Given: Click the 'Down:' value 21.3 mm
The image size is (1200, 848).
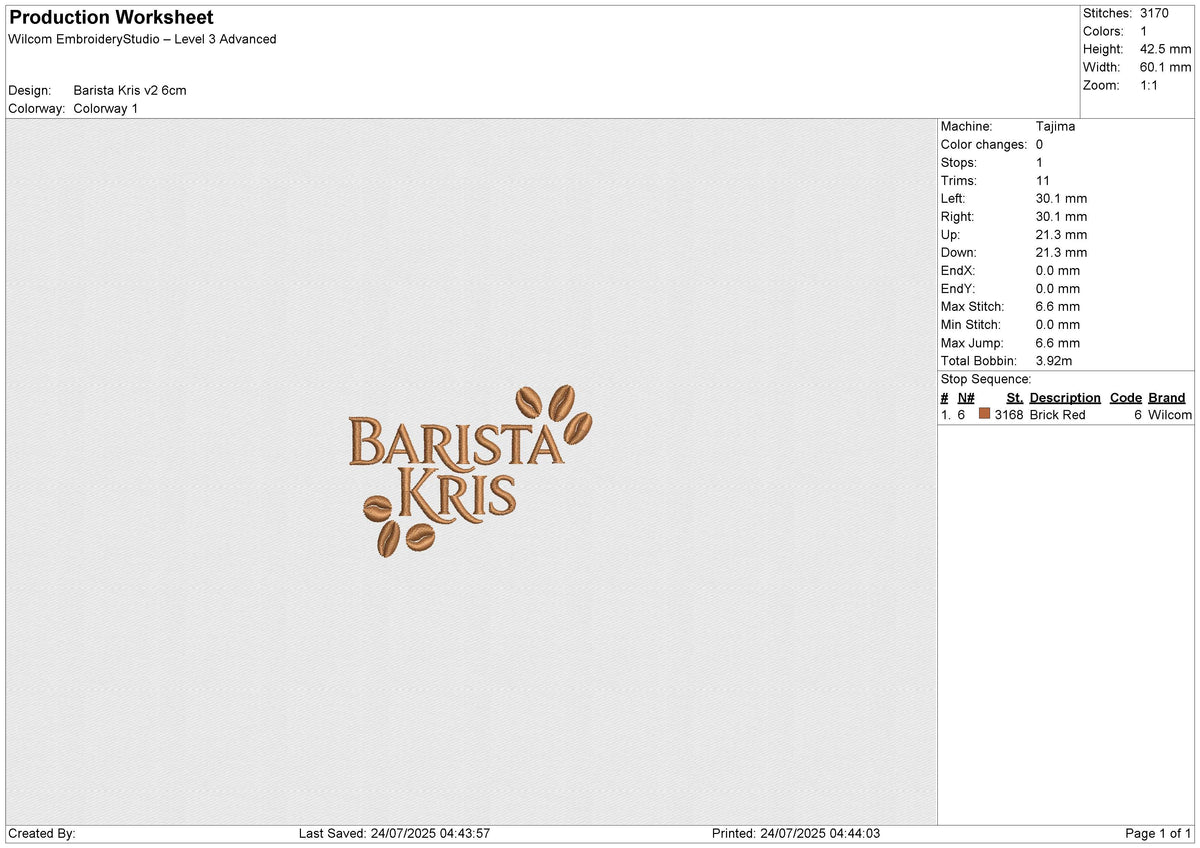Looking at the screenshot, I should point(1062,252).
